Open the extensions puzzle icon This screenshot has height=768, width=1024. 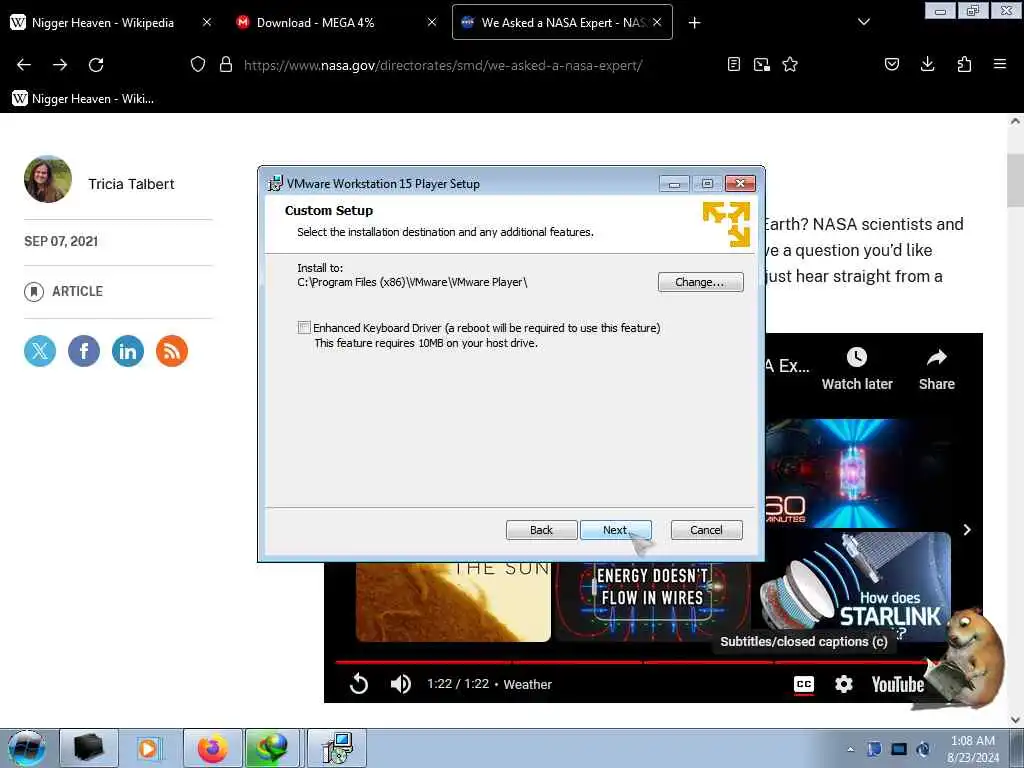964,65
